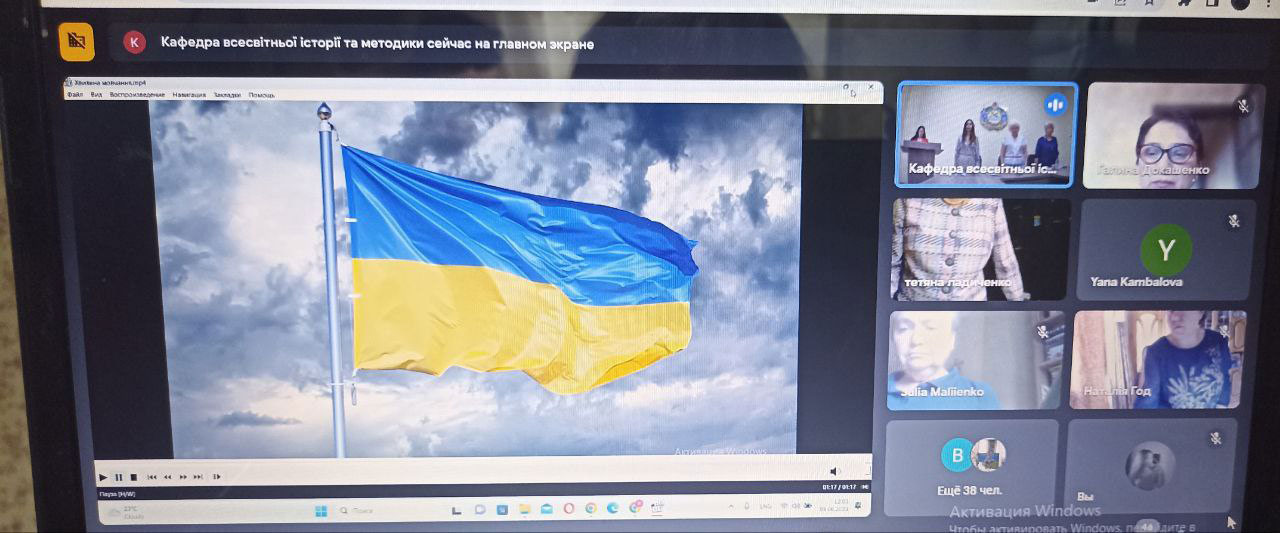Click the no-presentation icon in the top-left corner

coord(76,42)
